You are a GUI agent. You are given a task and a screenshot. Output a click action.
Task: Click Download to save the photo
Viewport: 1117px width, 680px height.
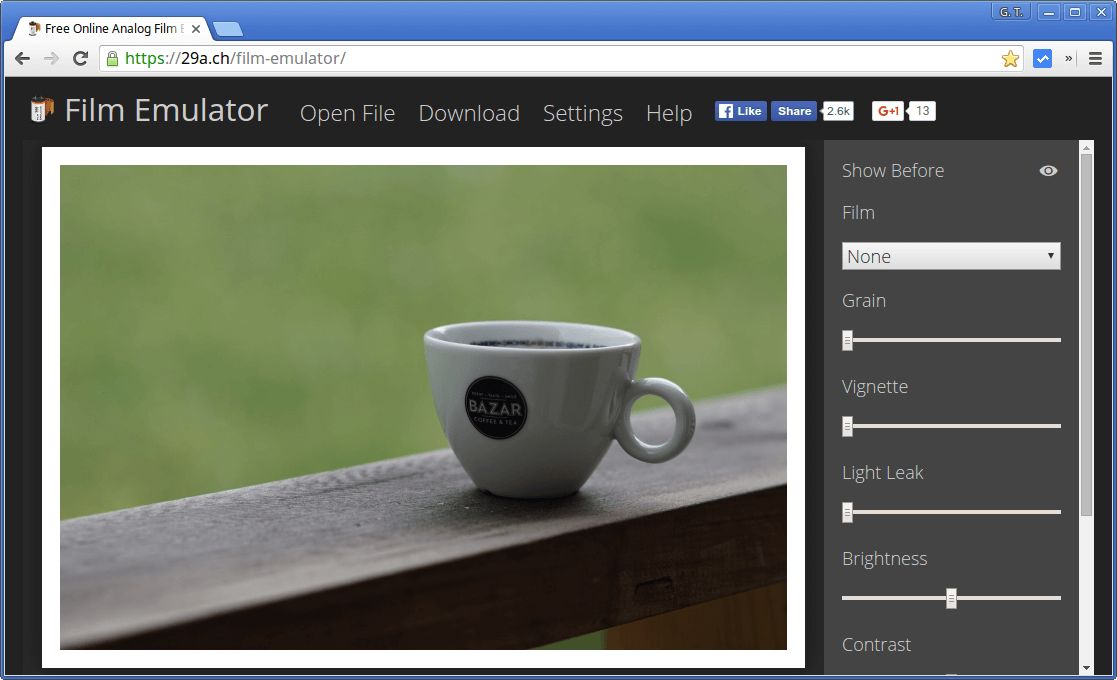click(x=468, y=113)
